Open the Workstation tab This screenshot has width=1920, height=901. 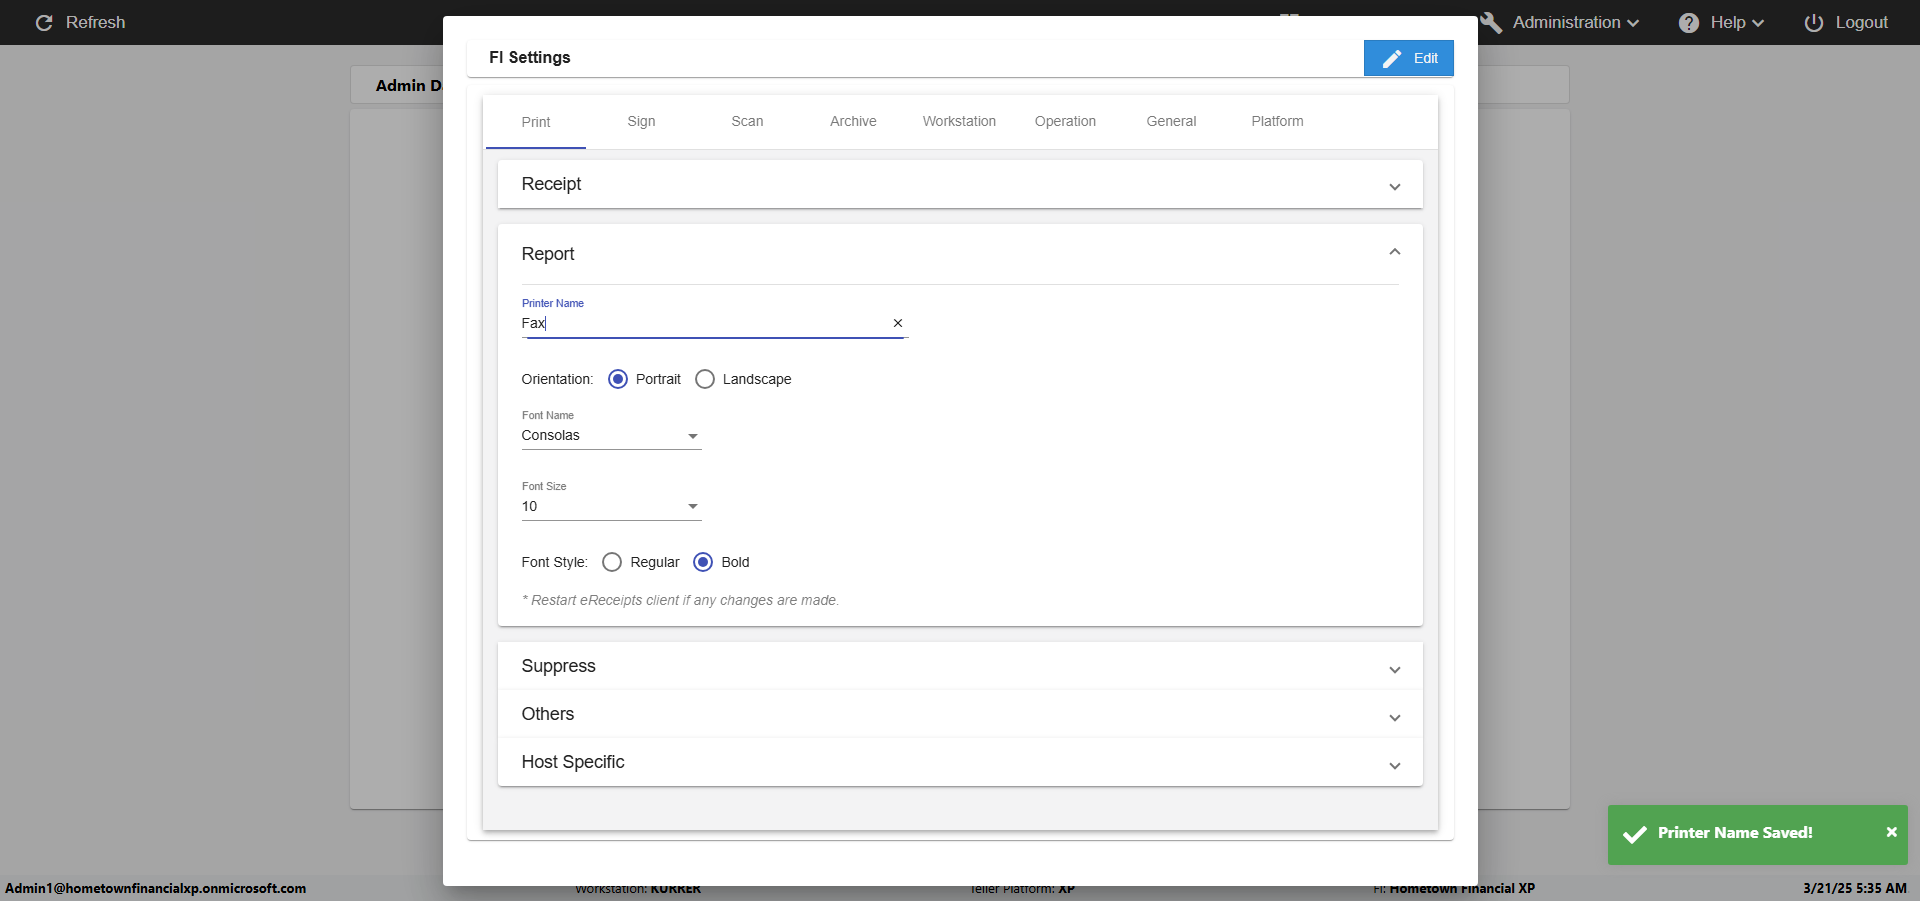click(959, 121)
